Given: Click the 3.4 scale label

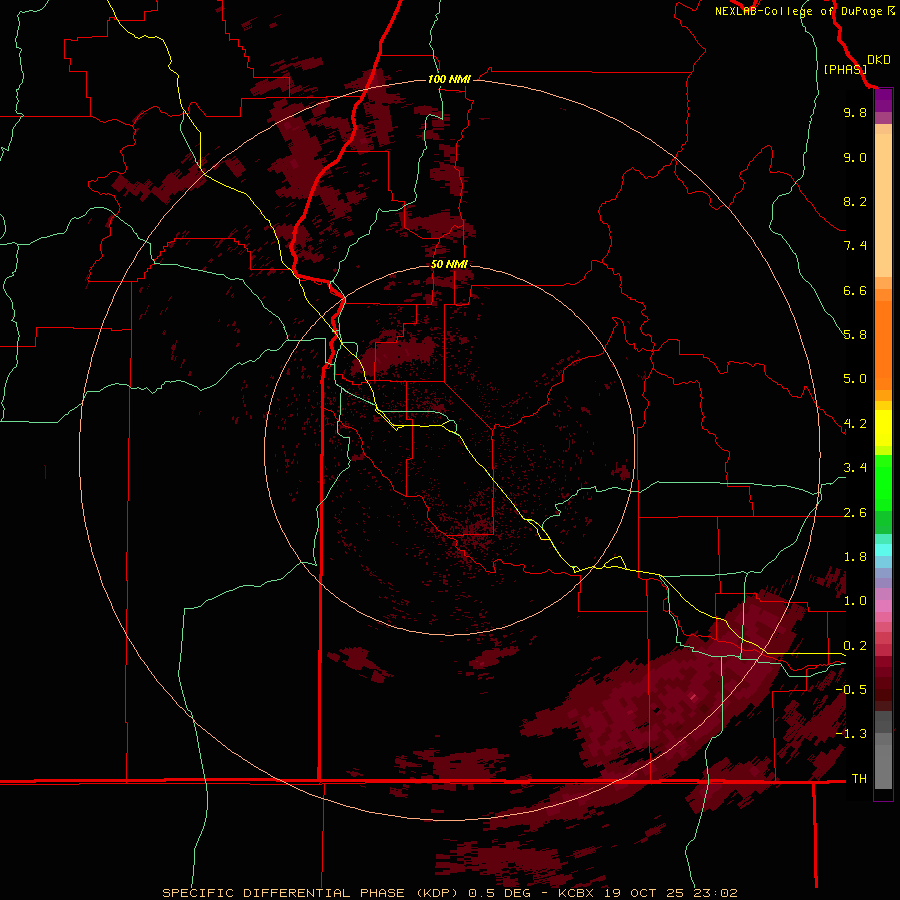Looking at the screenshot, I should pyautogui.click(x=855, y=468).
